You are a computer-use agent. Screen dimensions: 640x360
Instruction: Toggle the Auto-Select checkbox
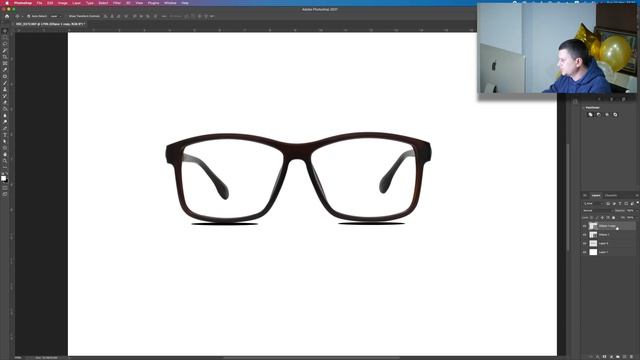[29, 16]
